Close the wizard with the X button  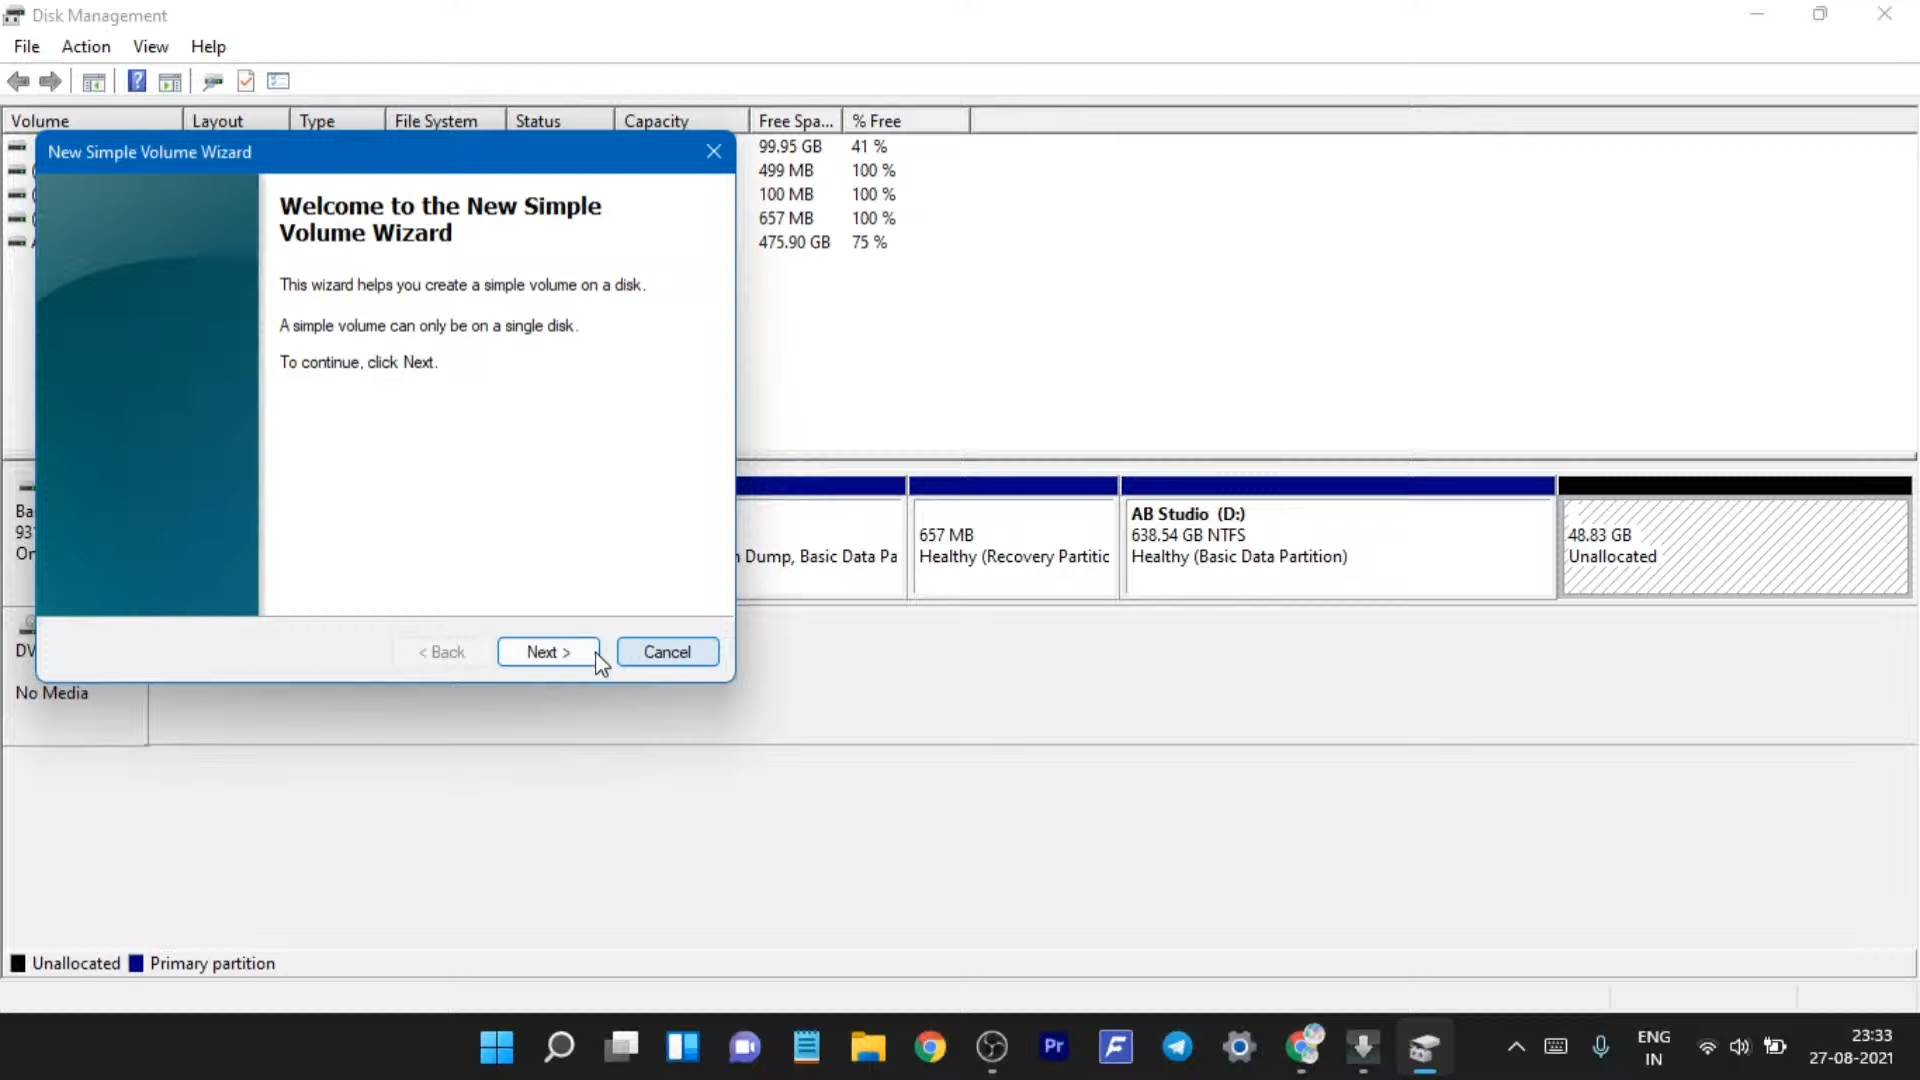pos(714,152)
